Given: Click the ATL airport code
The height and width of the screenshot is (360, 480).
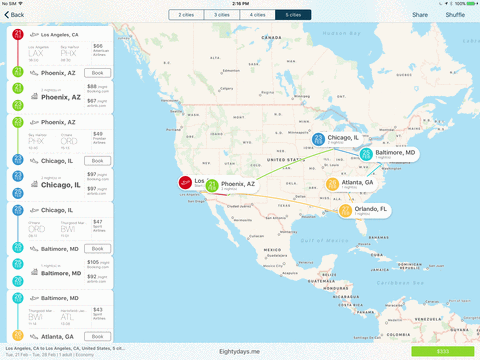Looking at the screenshot, I should [67, 317].
